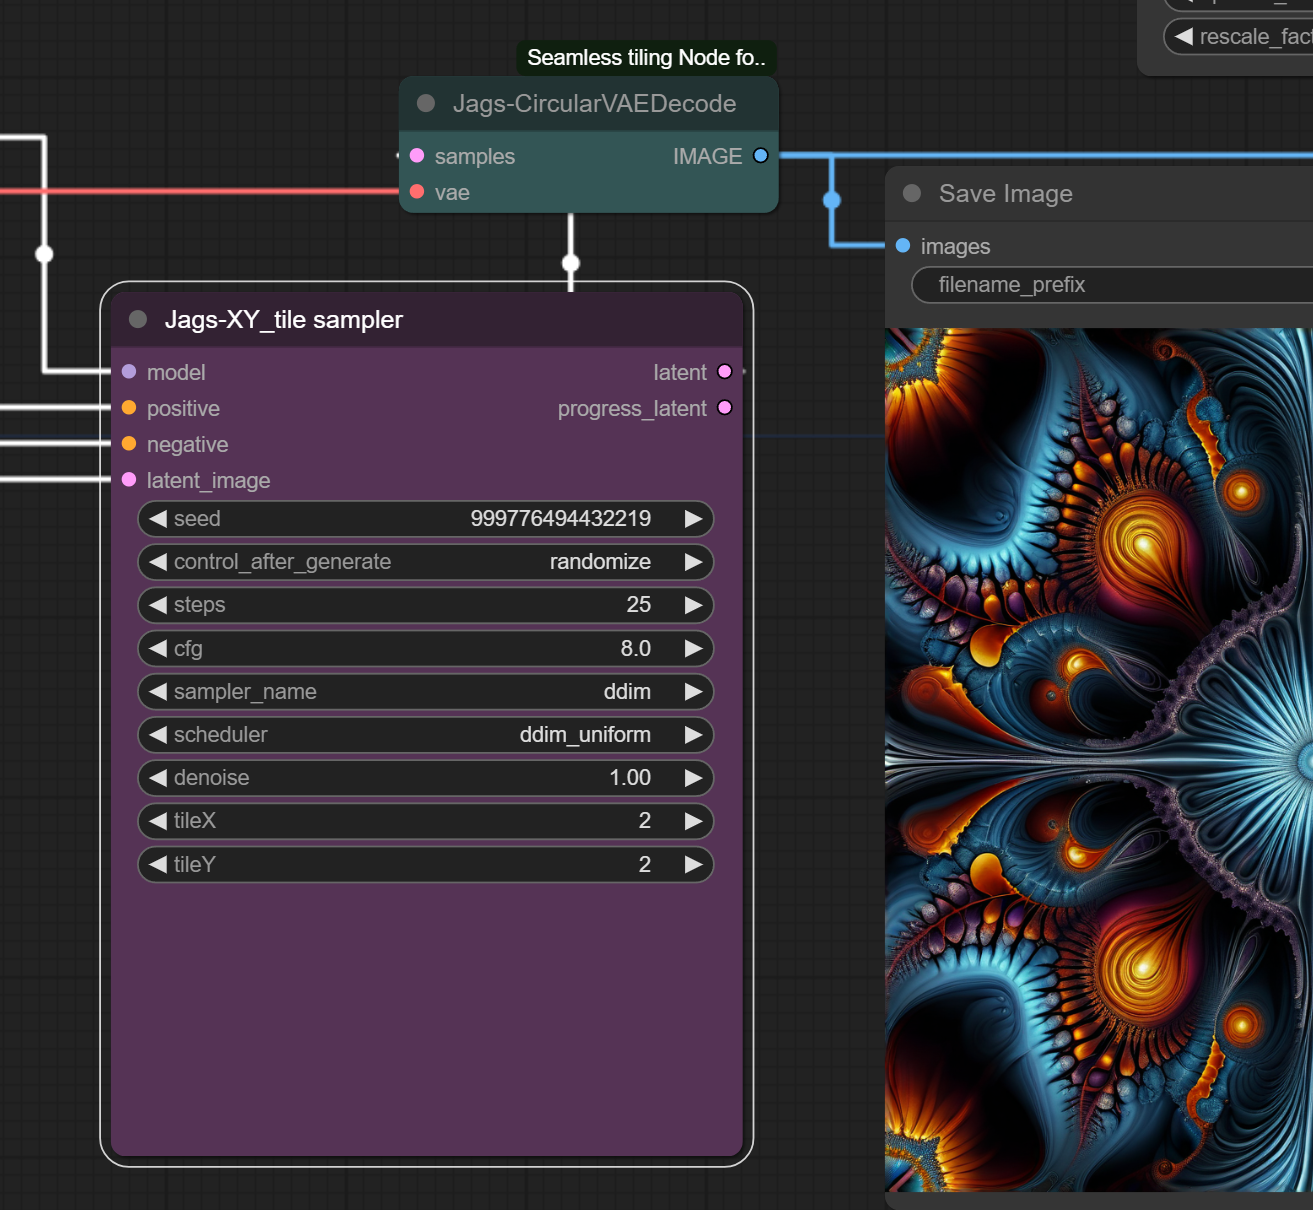Click the filename_prefix input field
The width and height of the screenshot is (1313, 1210).
tap(1112, 285)
